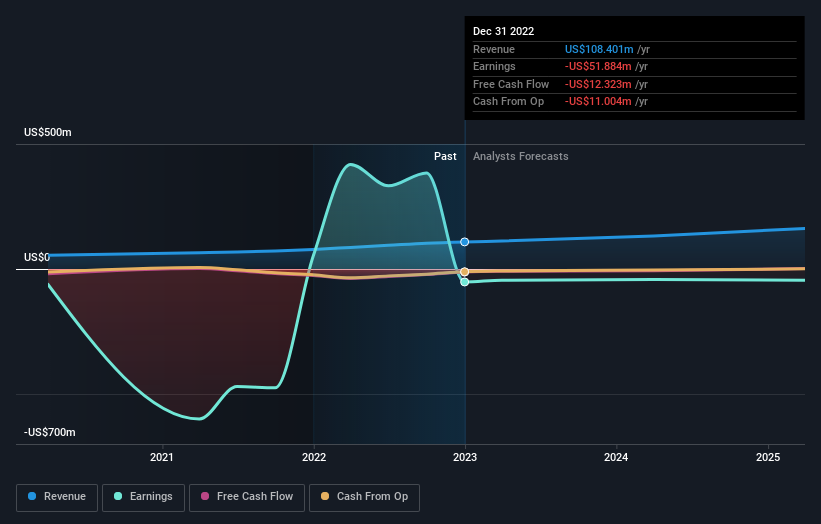Click the Past section label
The width and height of the screenshot is (821, 524).
pyautogui.click(x=445, y=156)
